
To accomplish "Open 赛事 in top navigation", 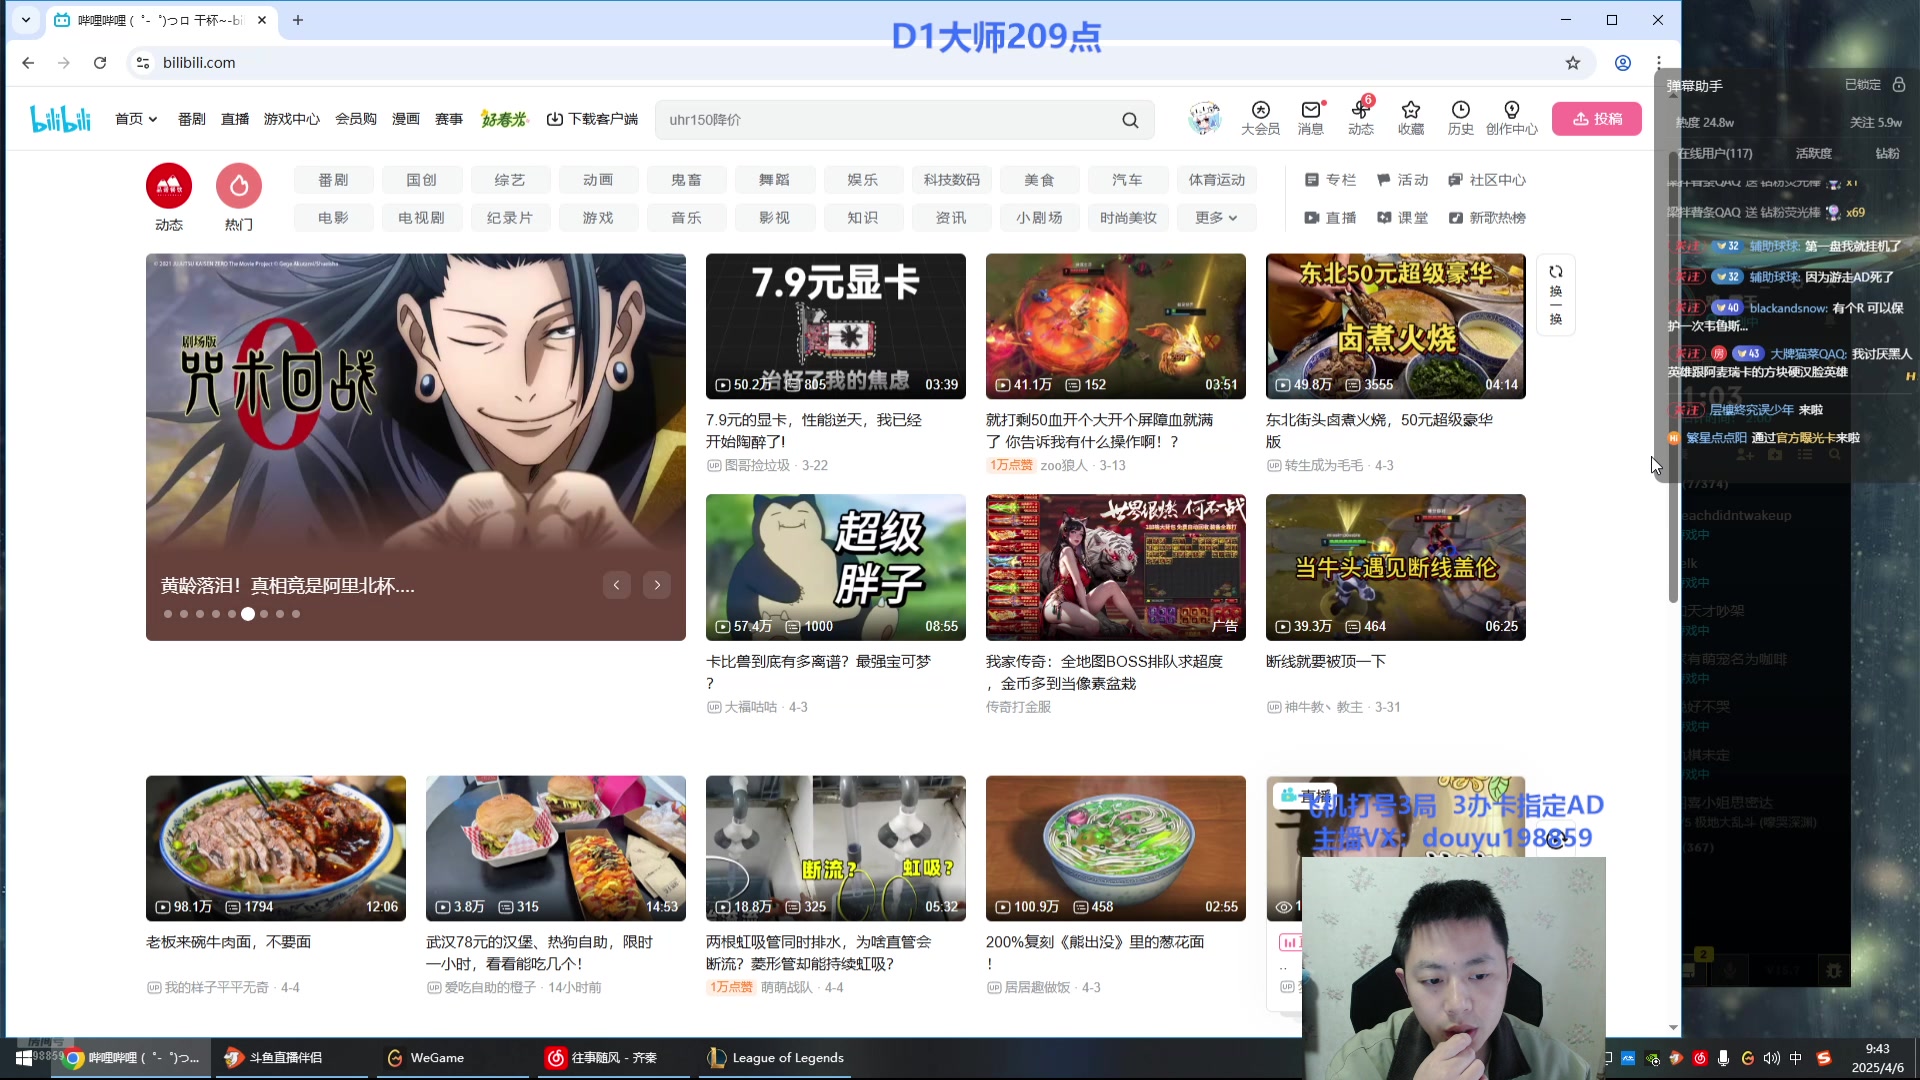I will (x=449, y=119).
